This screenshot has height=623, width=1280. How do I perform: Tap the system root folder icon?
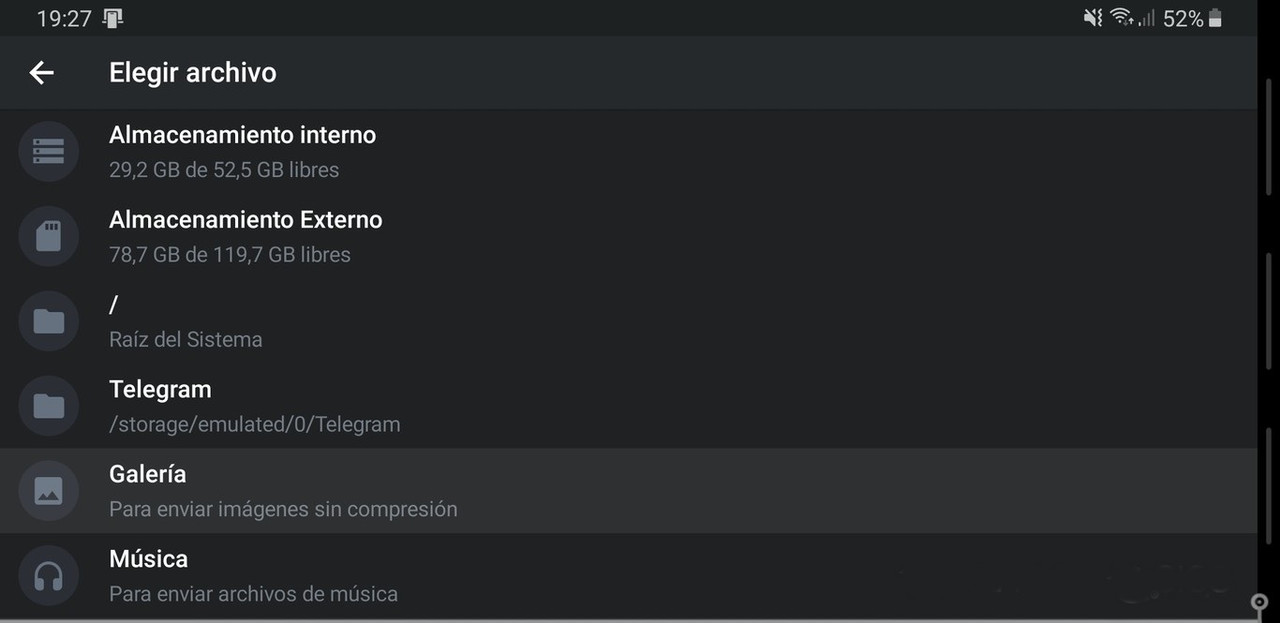tap(48, 321)
